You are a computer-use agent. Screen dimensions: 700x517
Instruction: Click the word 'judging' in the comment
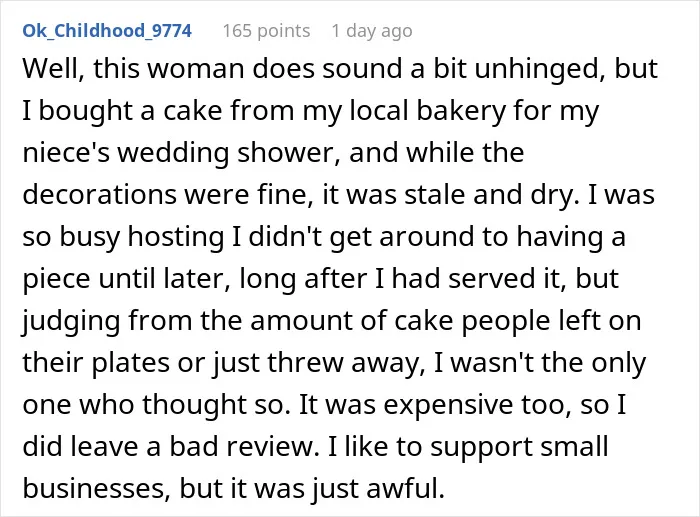71,321
